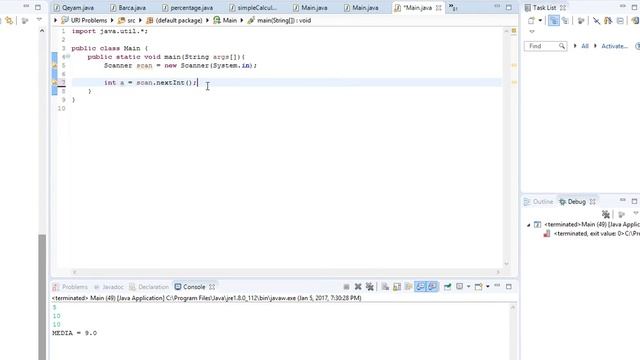Expand the arrow before src in breadcrumb

112,20
